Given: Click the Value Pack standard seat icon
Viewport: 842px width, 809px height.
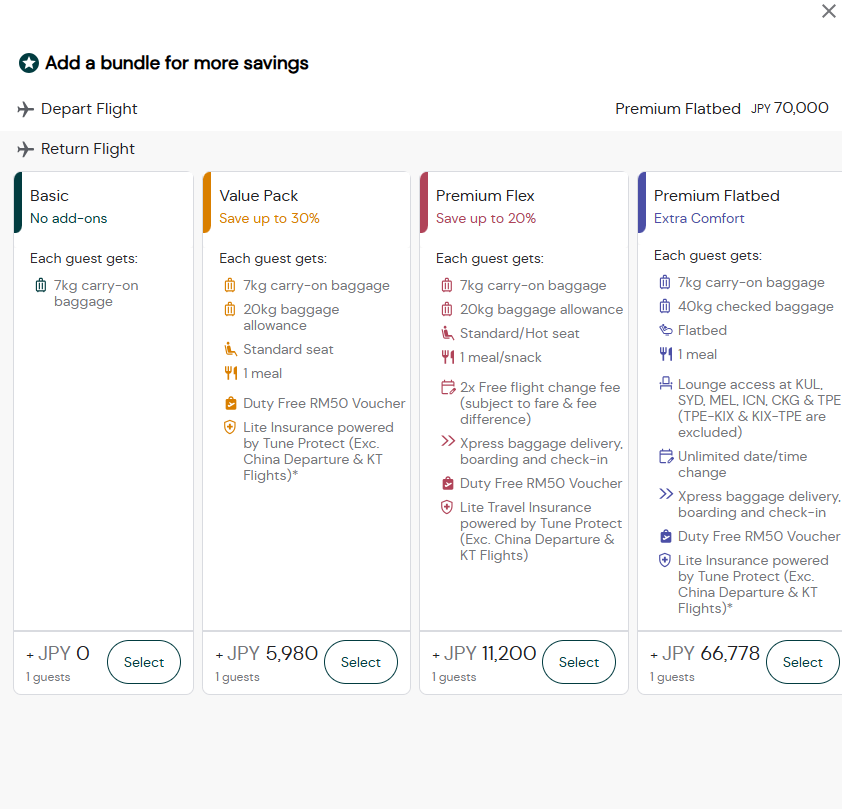Looking at the screenshot, I should pyautogui.click(x=231, y=349).
